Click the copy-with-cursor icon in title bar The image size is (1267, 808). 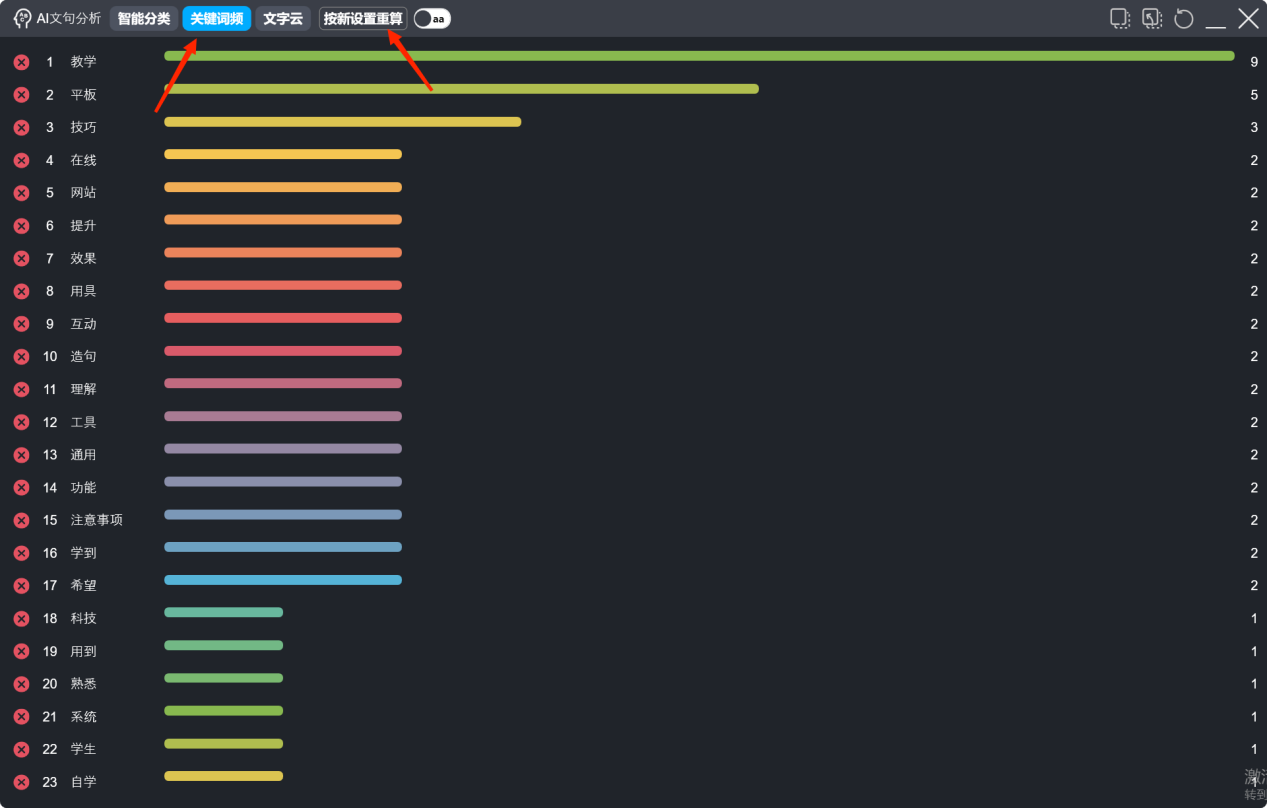click(1152, 18)
